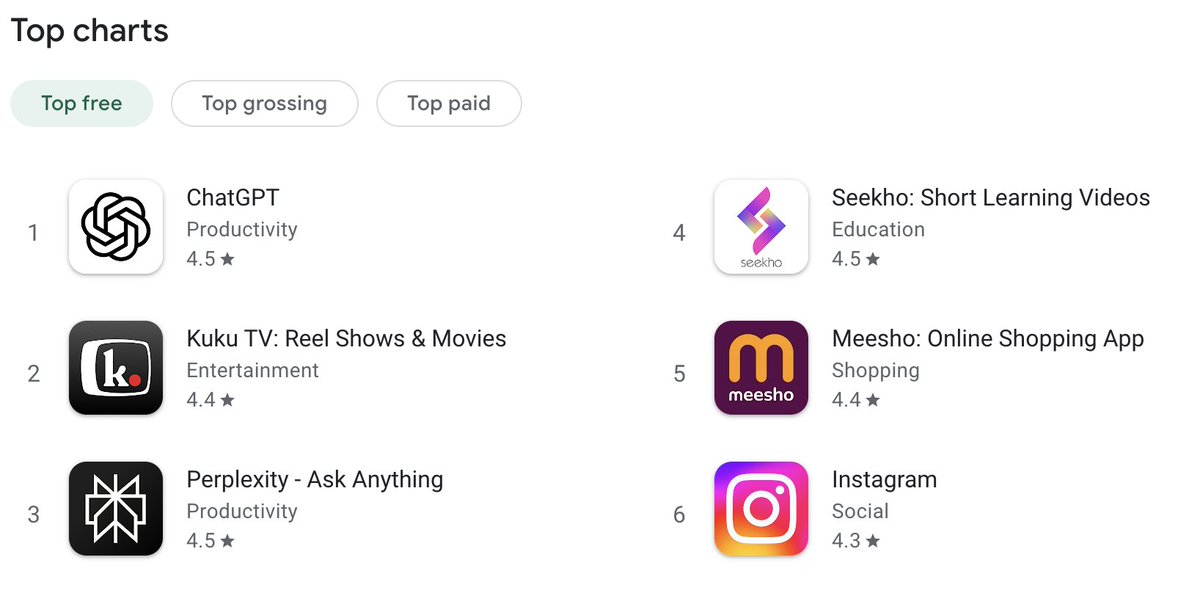Click Instagram's 4.3 star rating
This screenshot has width=1200, height=593.
tap(856, 541)
